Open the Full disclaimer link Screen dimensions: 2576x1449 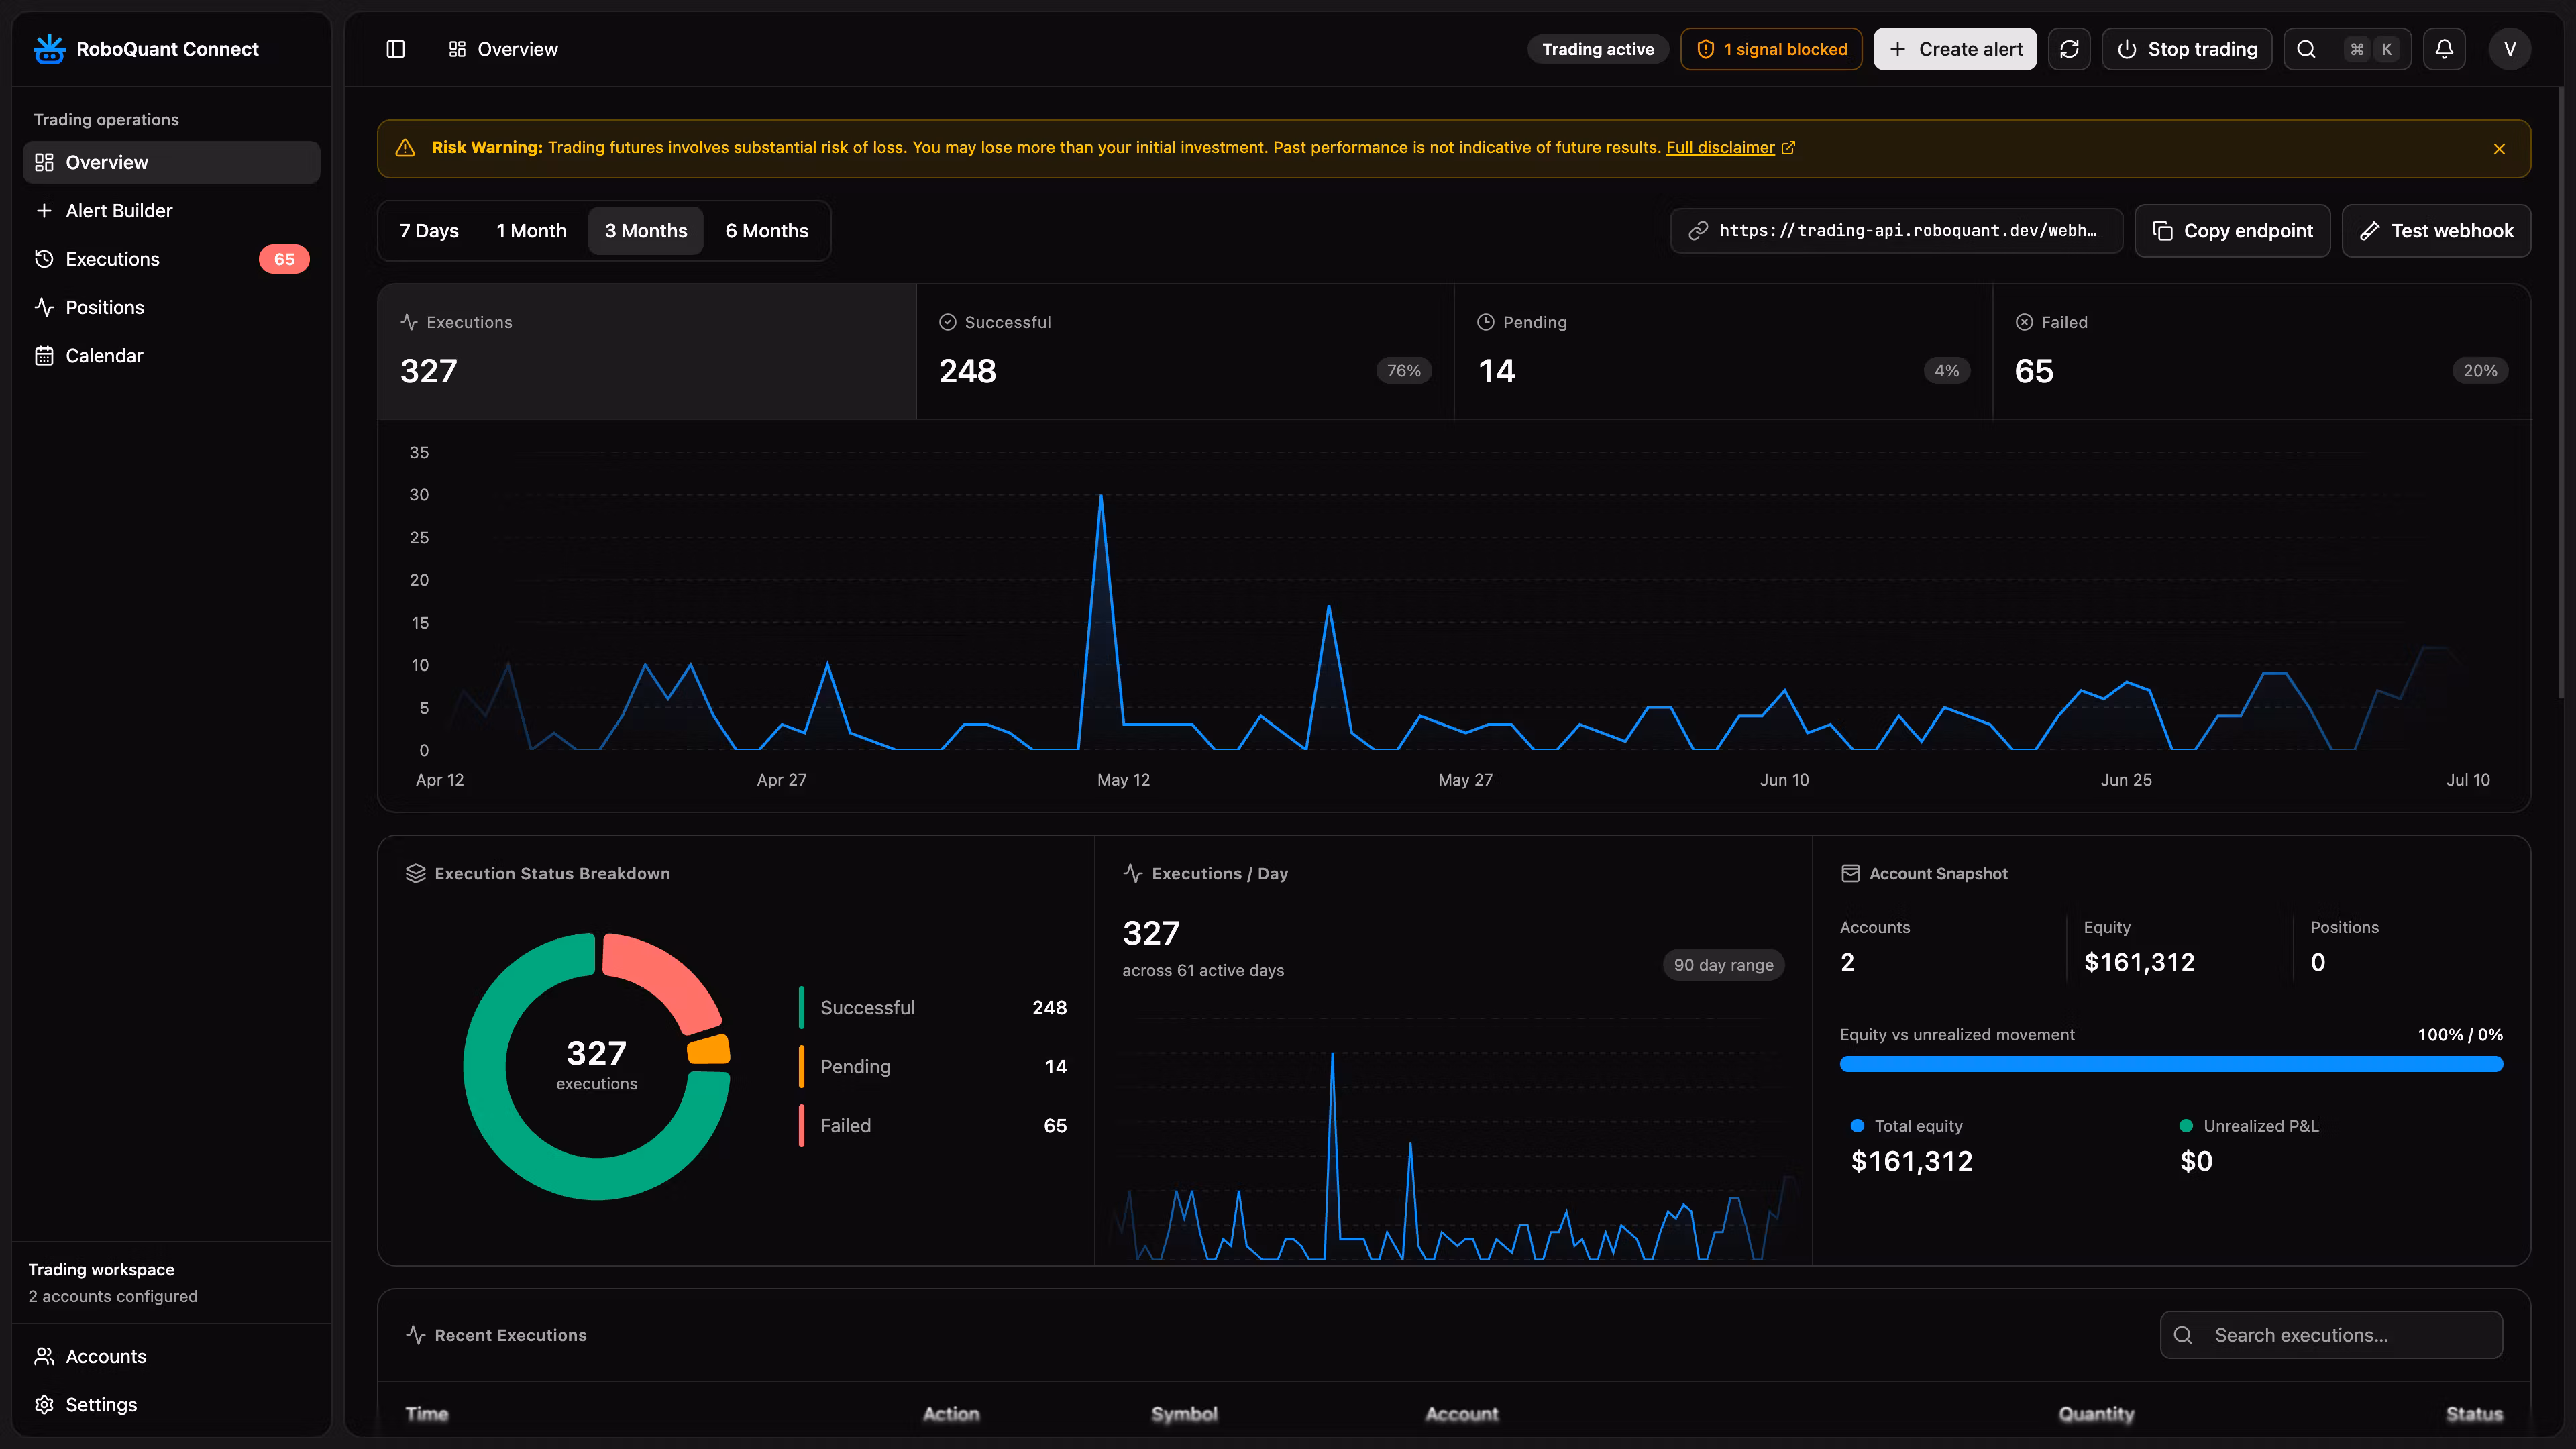click(1720, 148)
